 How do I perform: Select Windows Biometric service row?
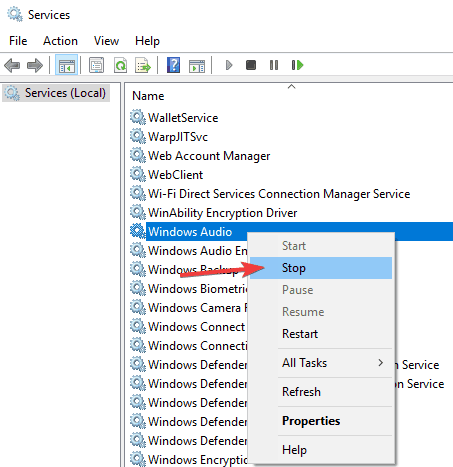point(197,289)
